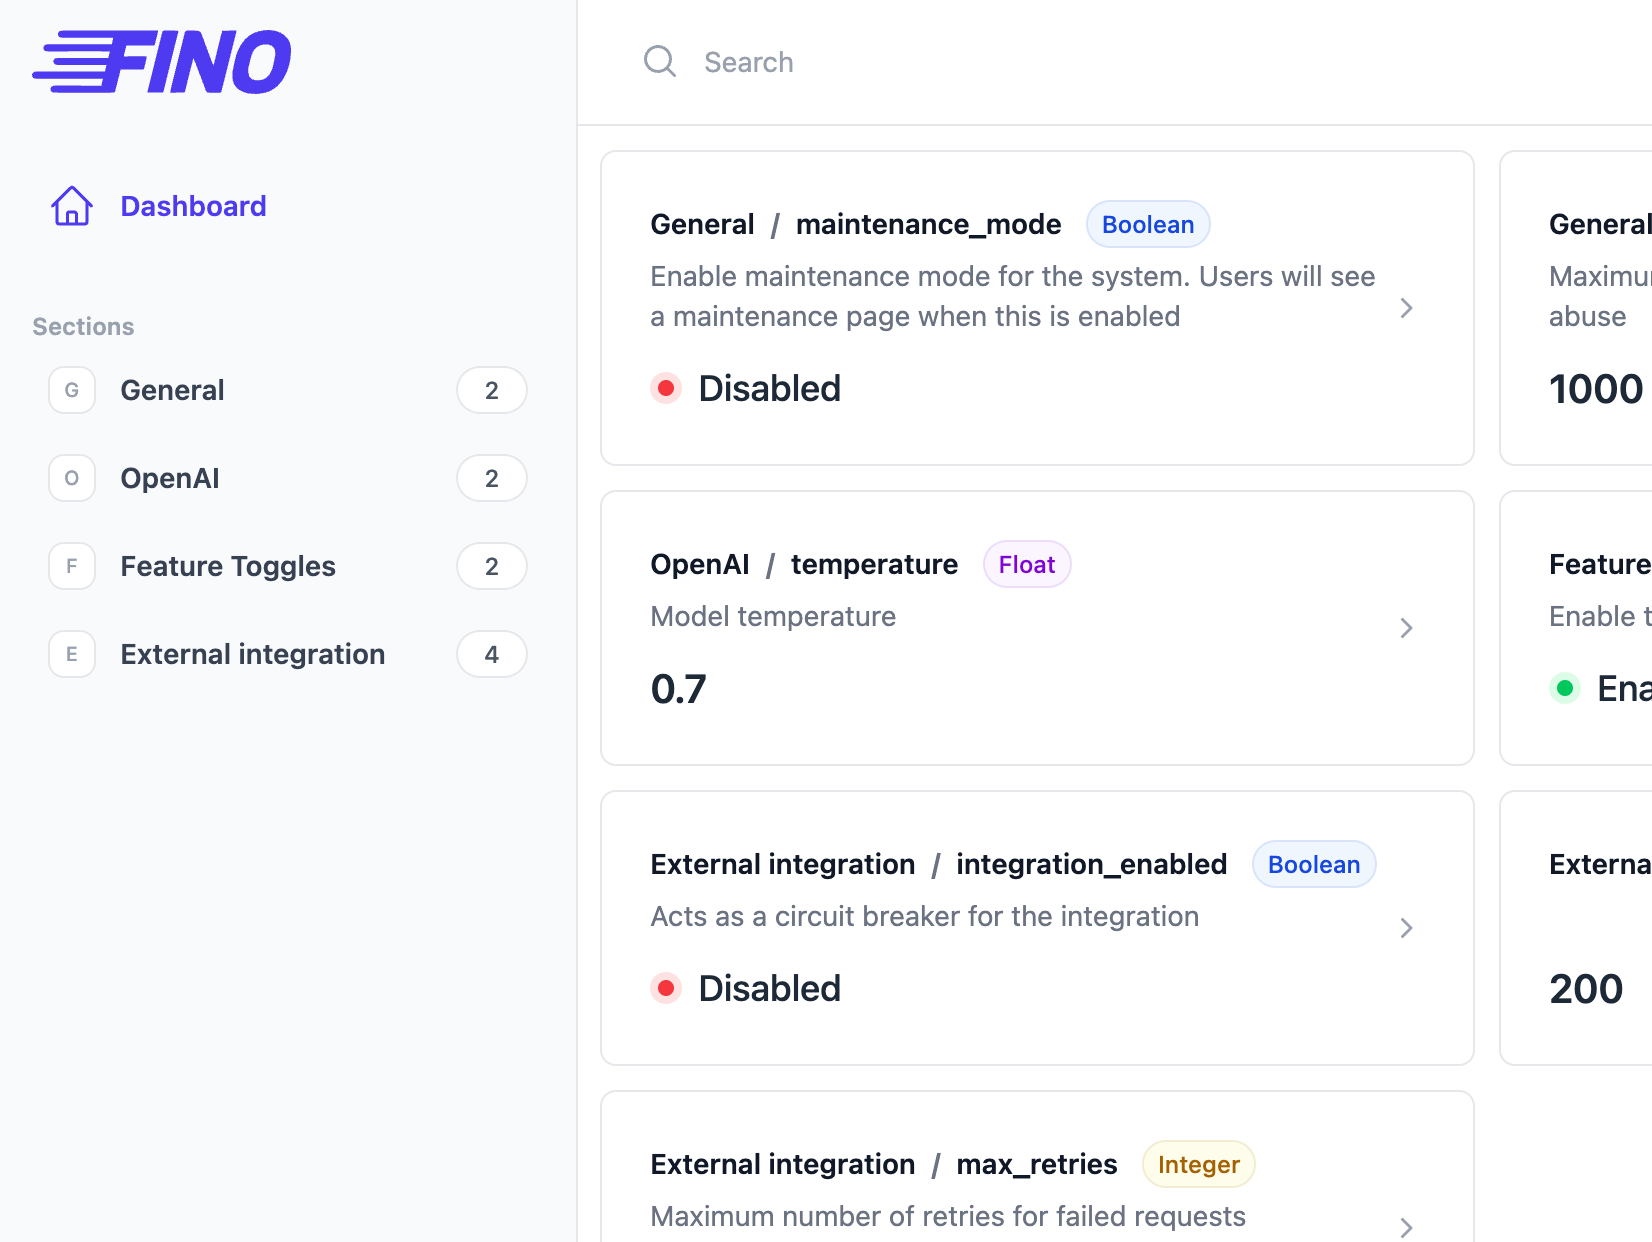Expand the max_retries card chevron
1652x1242 pixels.
click(x=1408, y=1227)
